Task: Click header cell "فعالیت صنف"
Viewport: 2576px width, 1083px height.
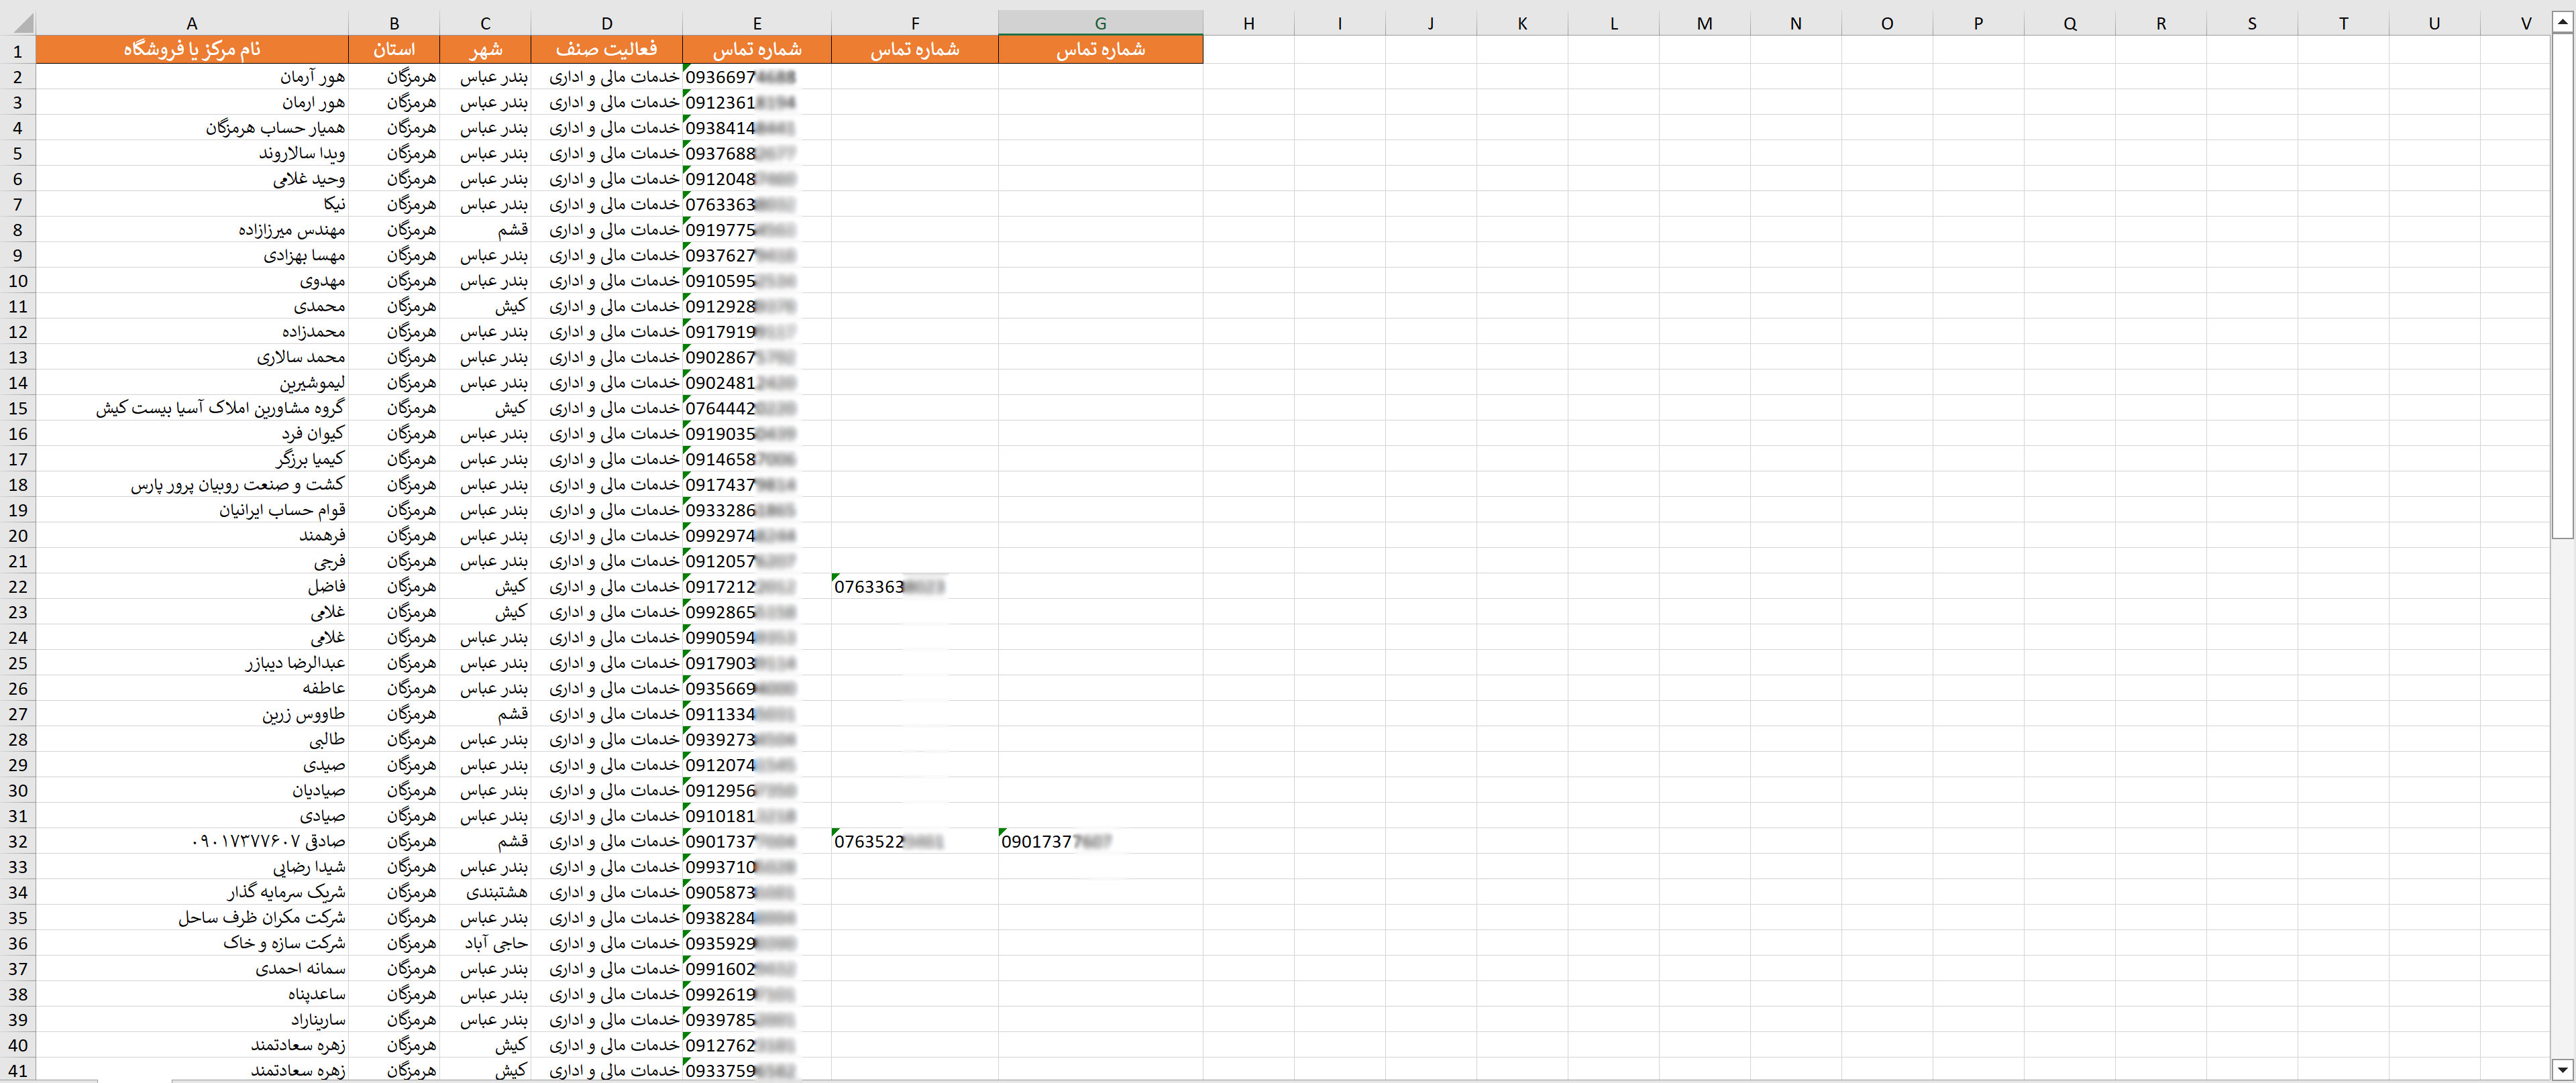Action: [x=607, y=50]
